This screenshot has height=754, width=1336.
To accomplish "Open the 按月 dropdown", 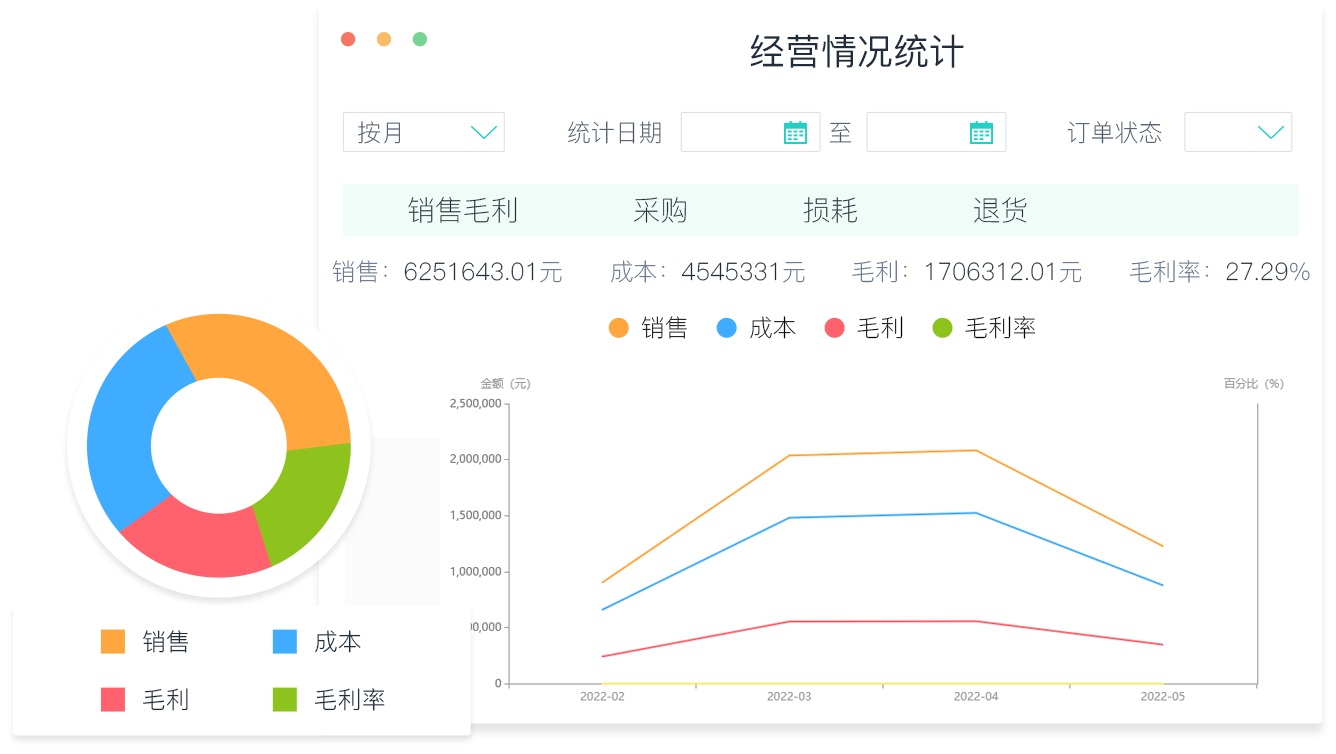I will tap(423, 131).
